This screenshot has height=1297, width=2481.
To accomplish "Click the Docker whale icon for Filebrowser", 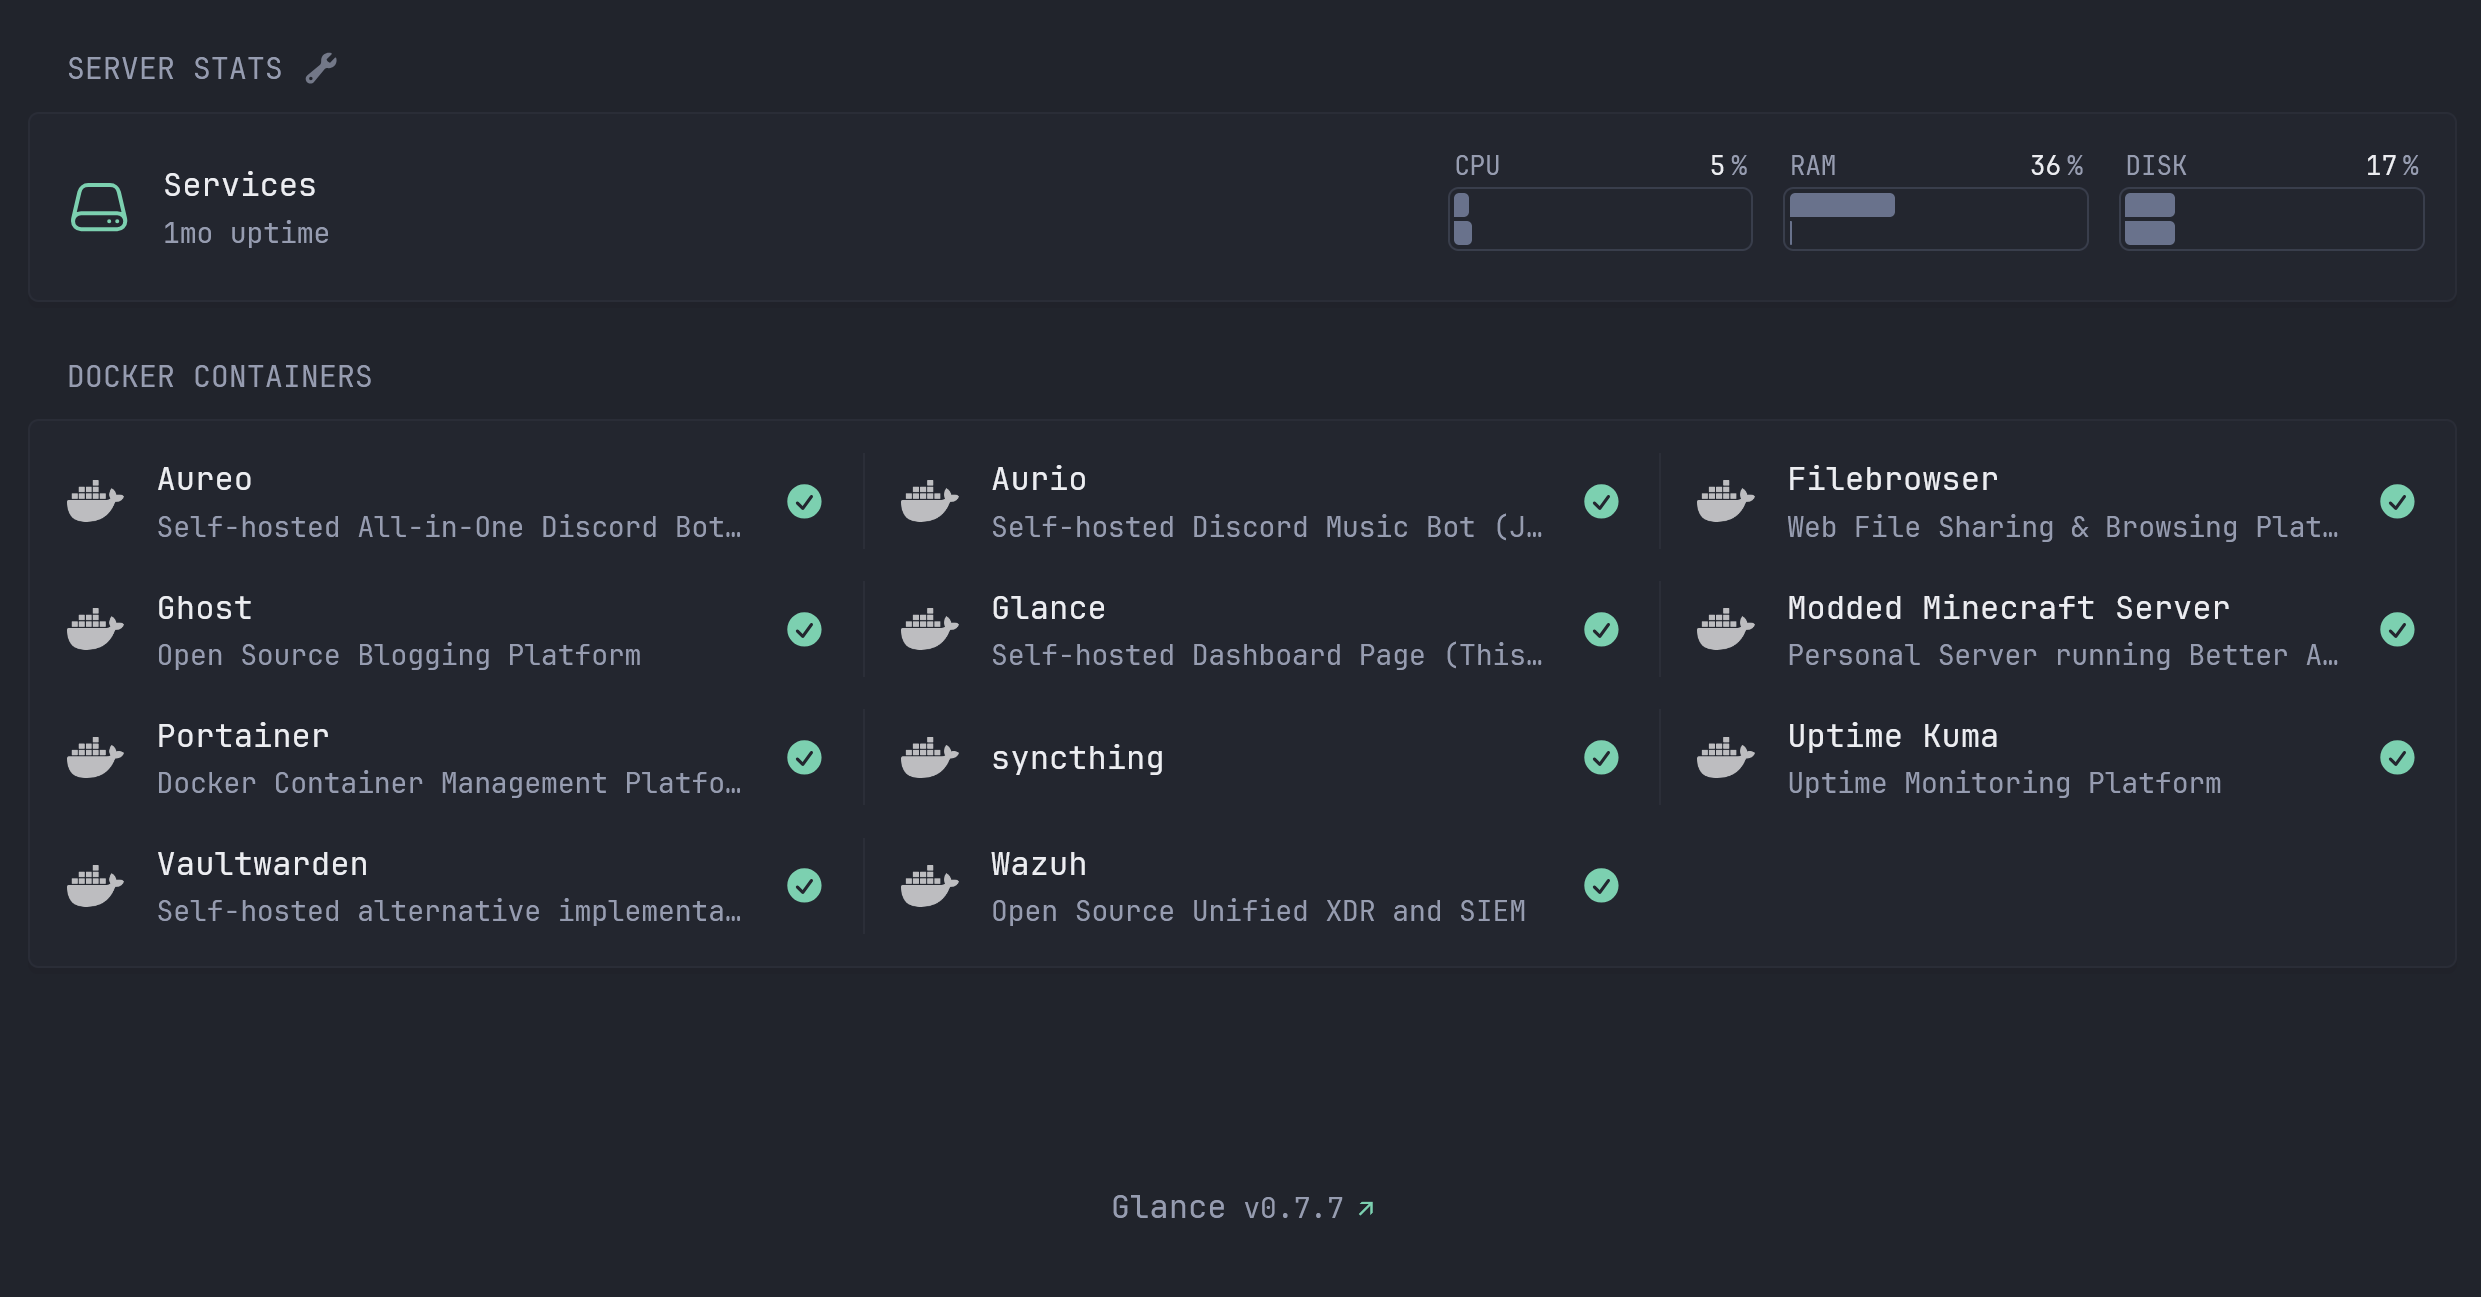I will pos(1725,501).
